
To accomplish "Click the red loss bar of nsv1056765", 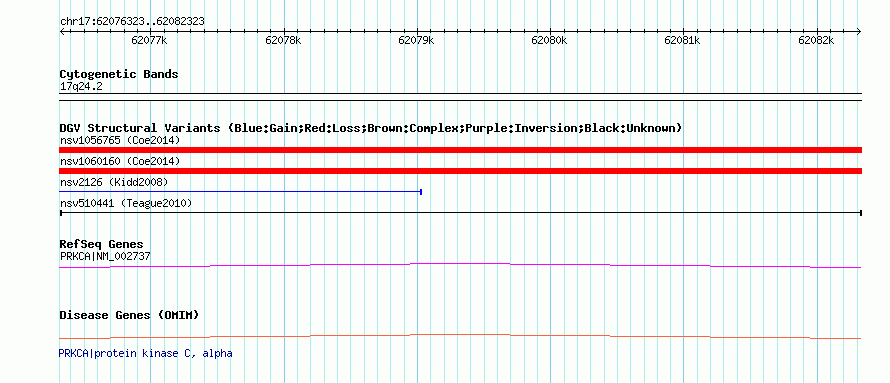I will [x=460, y=150].
